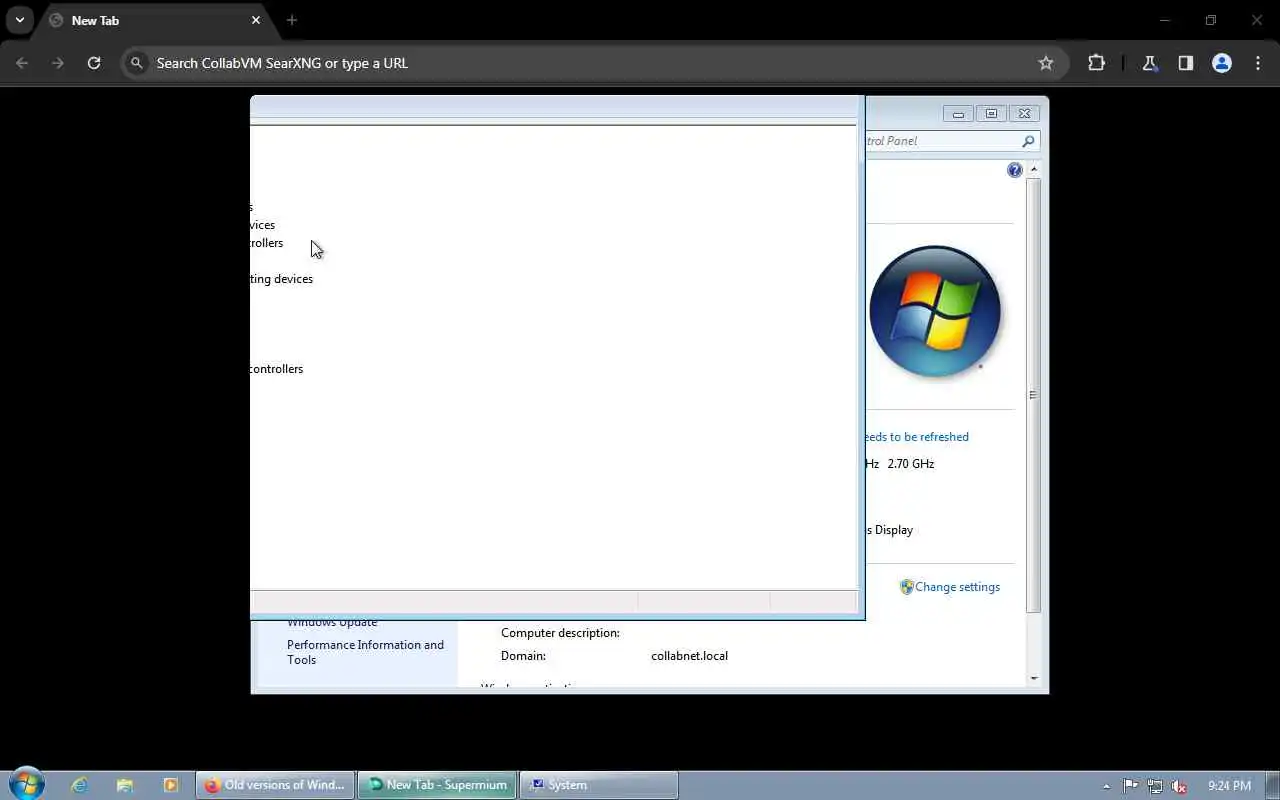1280x800 pixels.
Task: Select the 'ting devices' tree row
Action: click(x=282, y=279)
